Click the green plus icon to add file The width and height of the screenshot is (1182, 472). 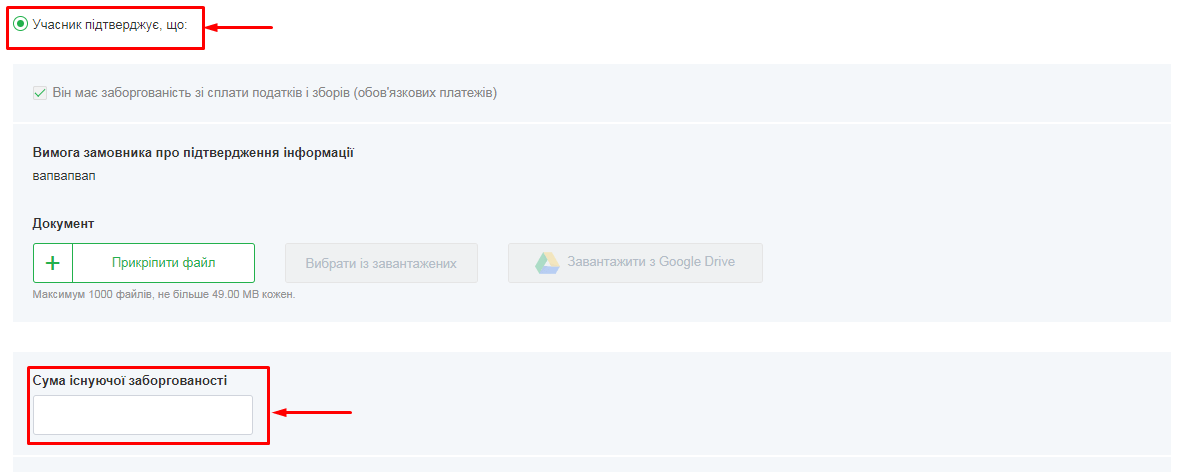point(53,263)
